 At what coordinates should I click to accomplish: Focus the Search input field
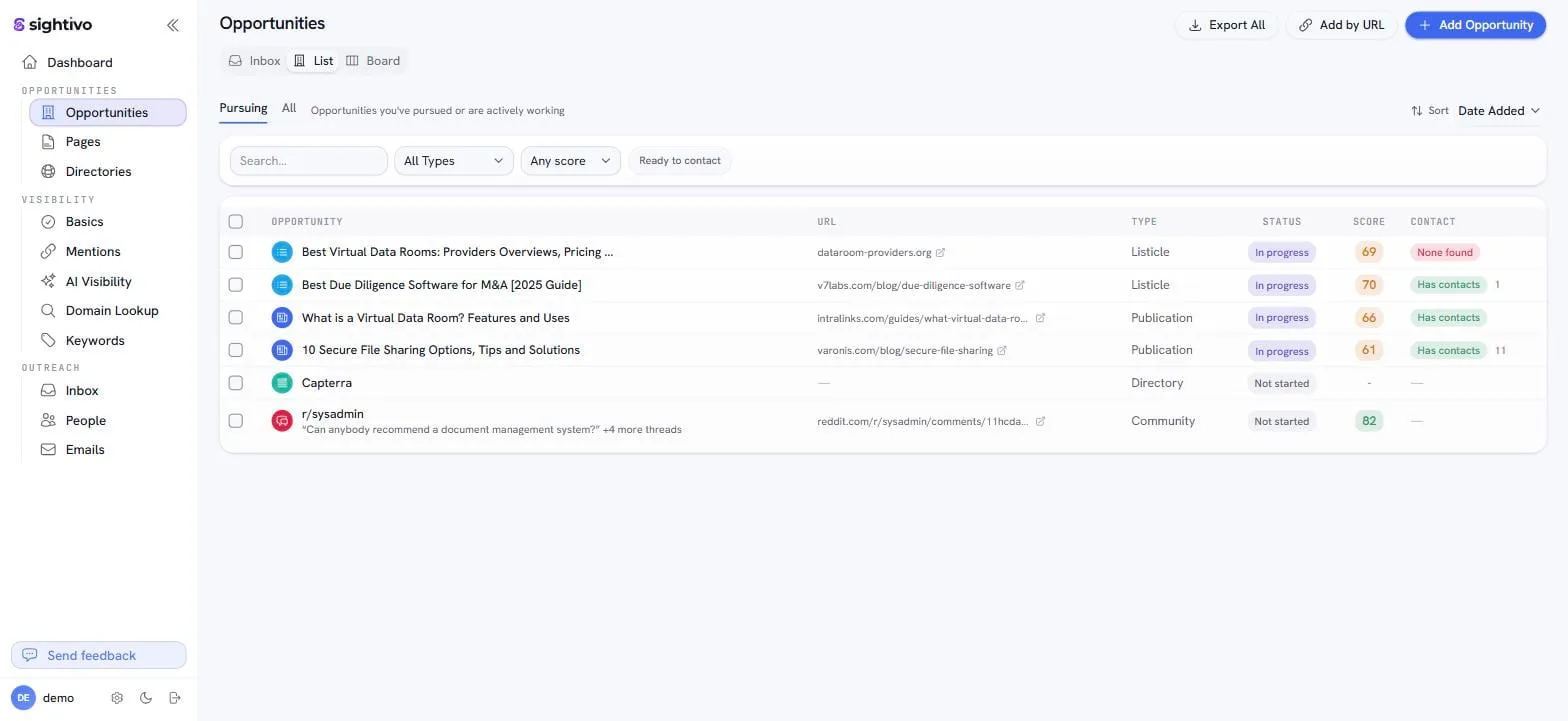308,160
